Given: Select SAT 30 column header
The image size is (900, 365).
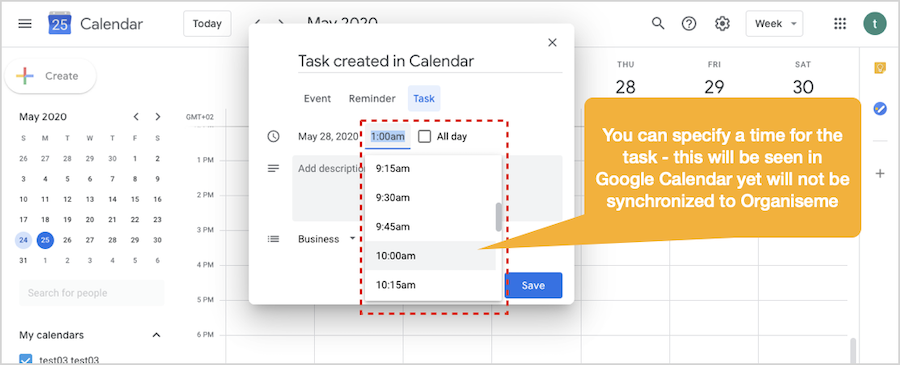Looking at the screenshot, I should click(803, 79).
